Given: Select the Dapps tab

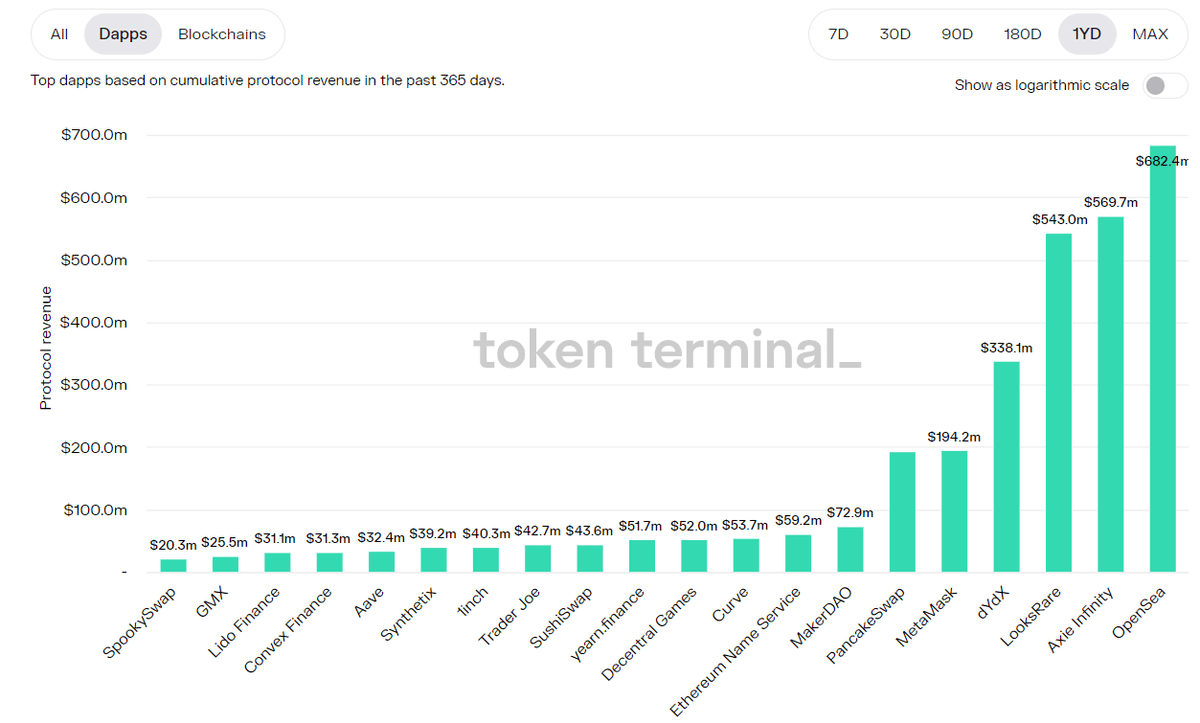Looking at the screenshot, I should pos(123,34).
